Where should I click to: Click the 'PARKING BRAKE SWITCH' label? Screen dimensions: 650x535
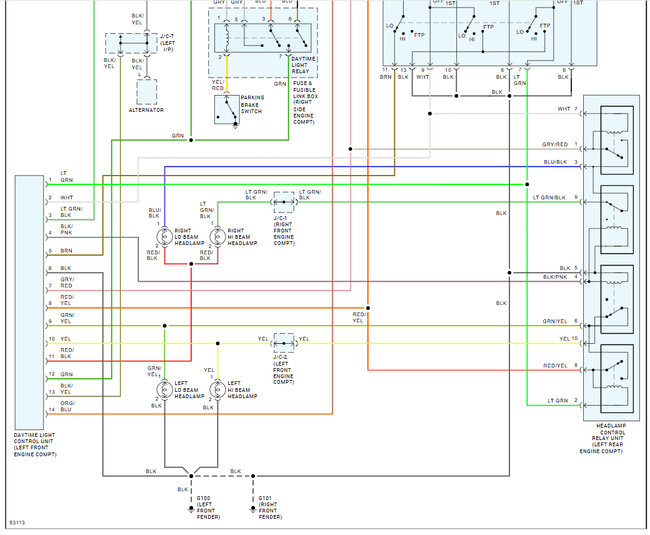[252, 104]
